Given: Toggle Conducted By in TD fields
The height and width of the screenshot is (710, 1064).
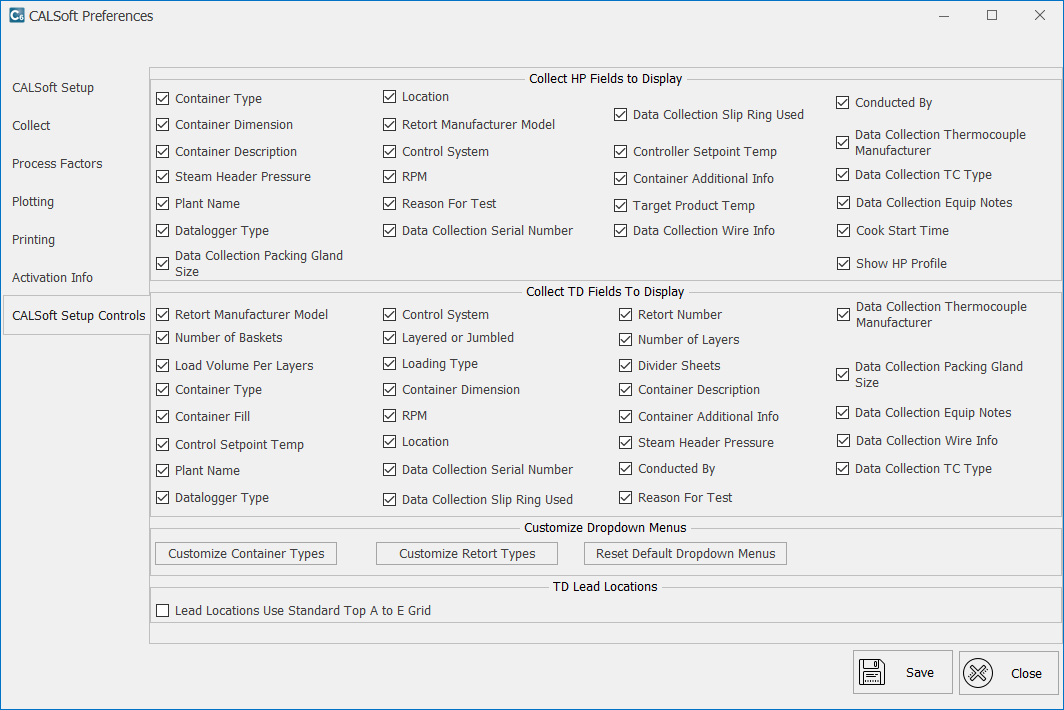Looking at the screenshot, I should 626,468.
